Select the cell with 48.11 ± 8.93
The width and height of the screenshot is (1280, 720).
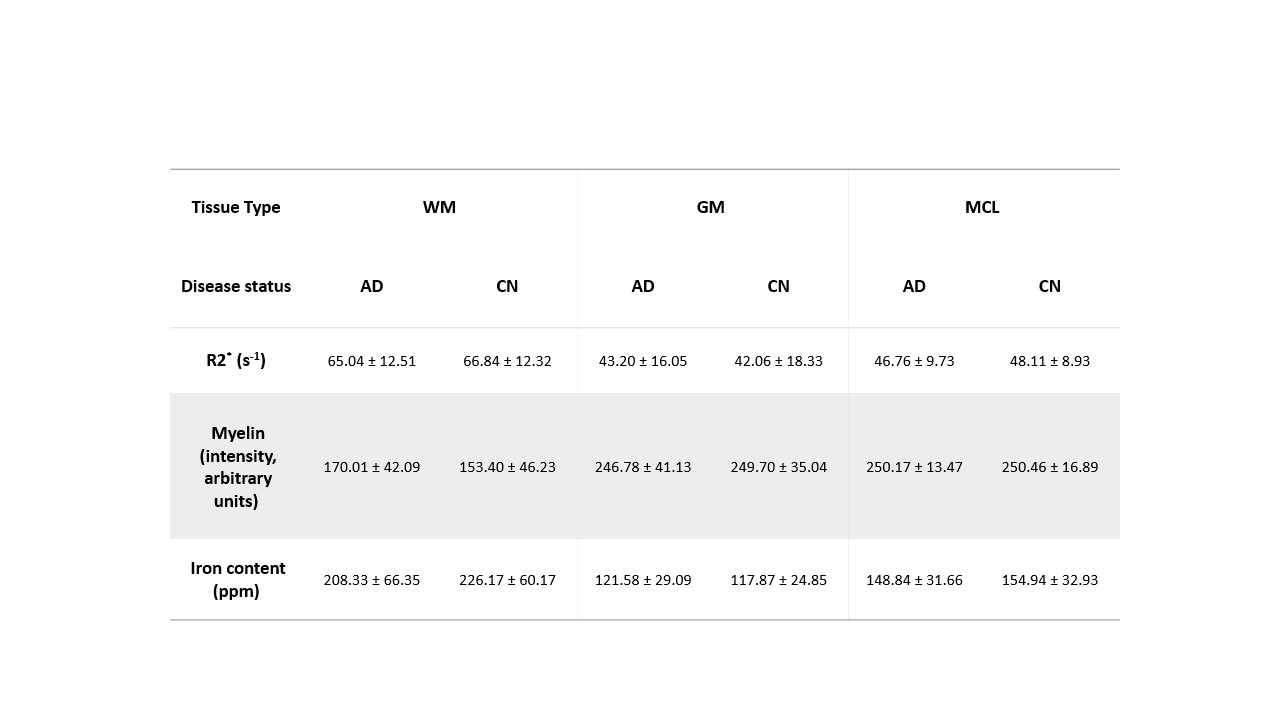click(1049, 361)
